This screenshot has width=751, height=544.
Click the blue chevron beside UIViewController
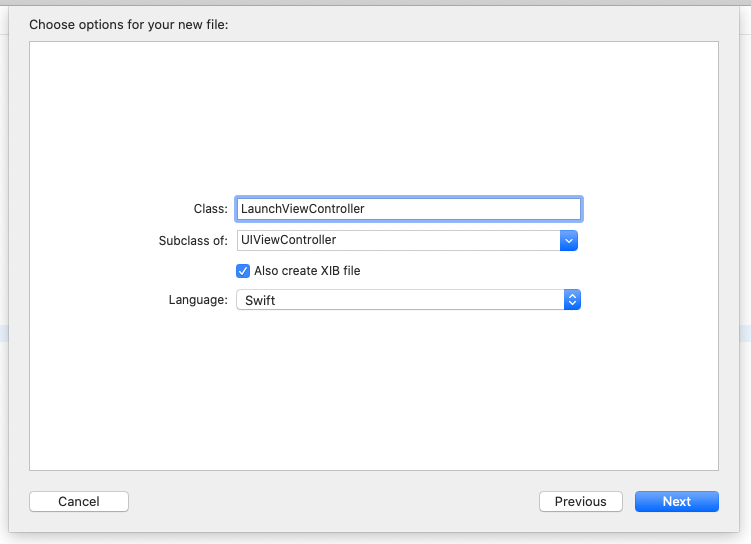point(568,240)
